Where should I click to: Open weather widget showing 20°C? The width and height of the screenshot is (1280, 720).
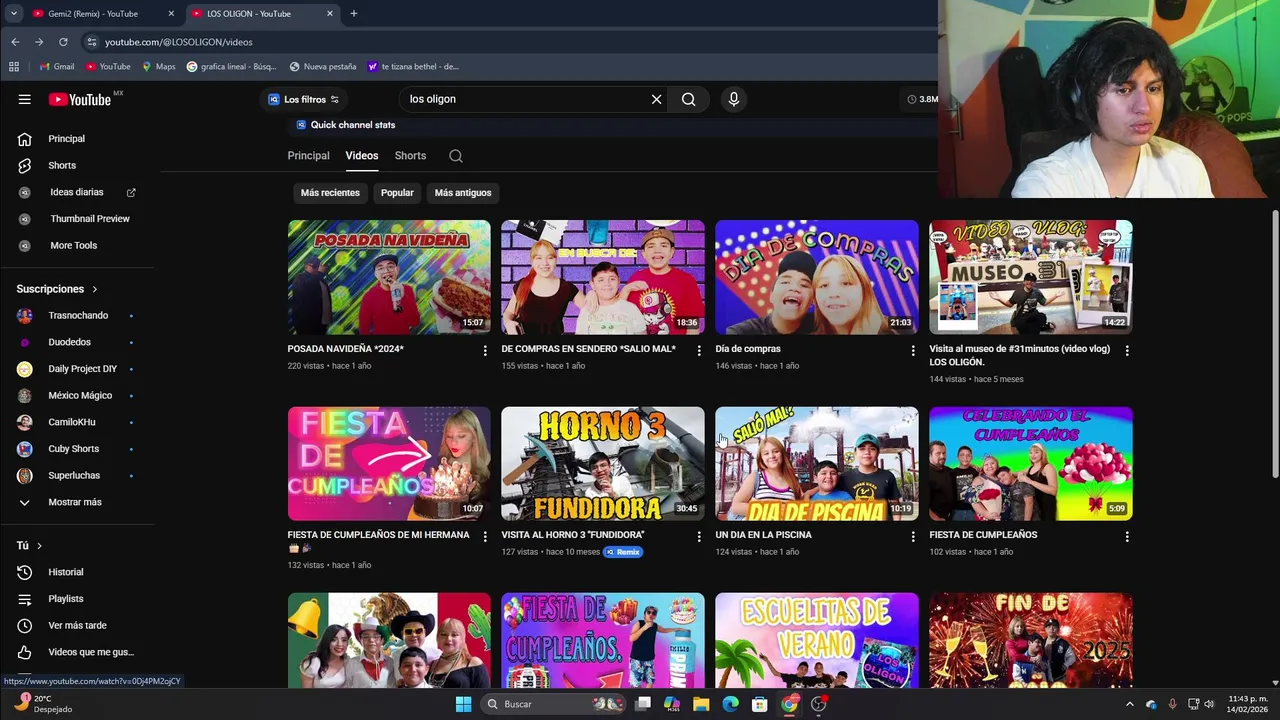42,704
